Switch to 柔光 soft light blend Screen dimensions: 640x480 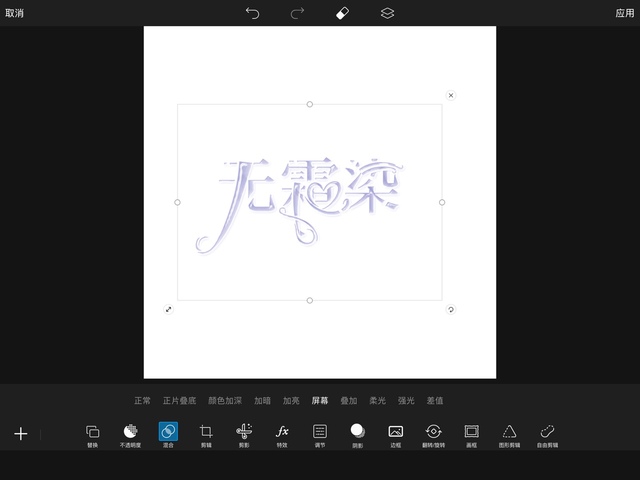(x=377, y=401)
